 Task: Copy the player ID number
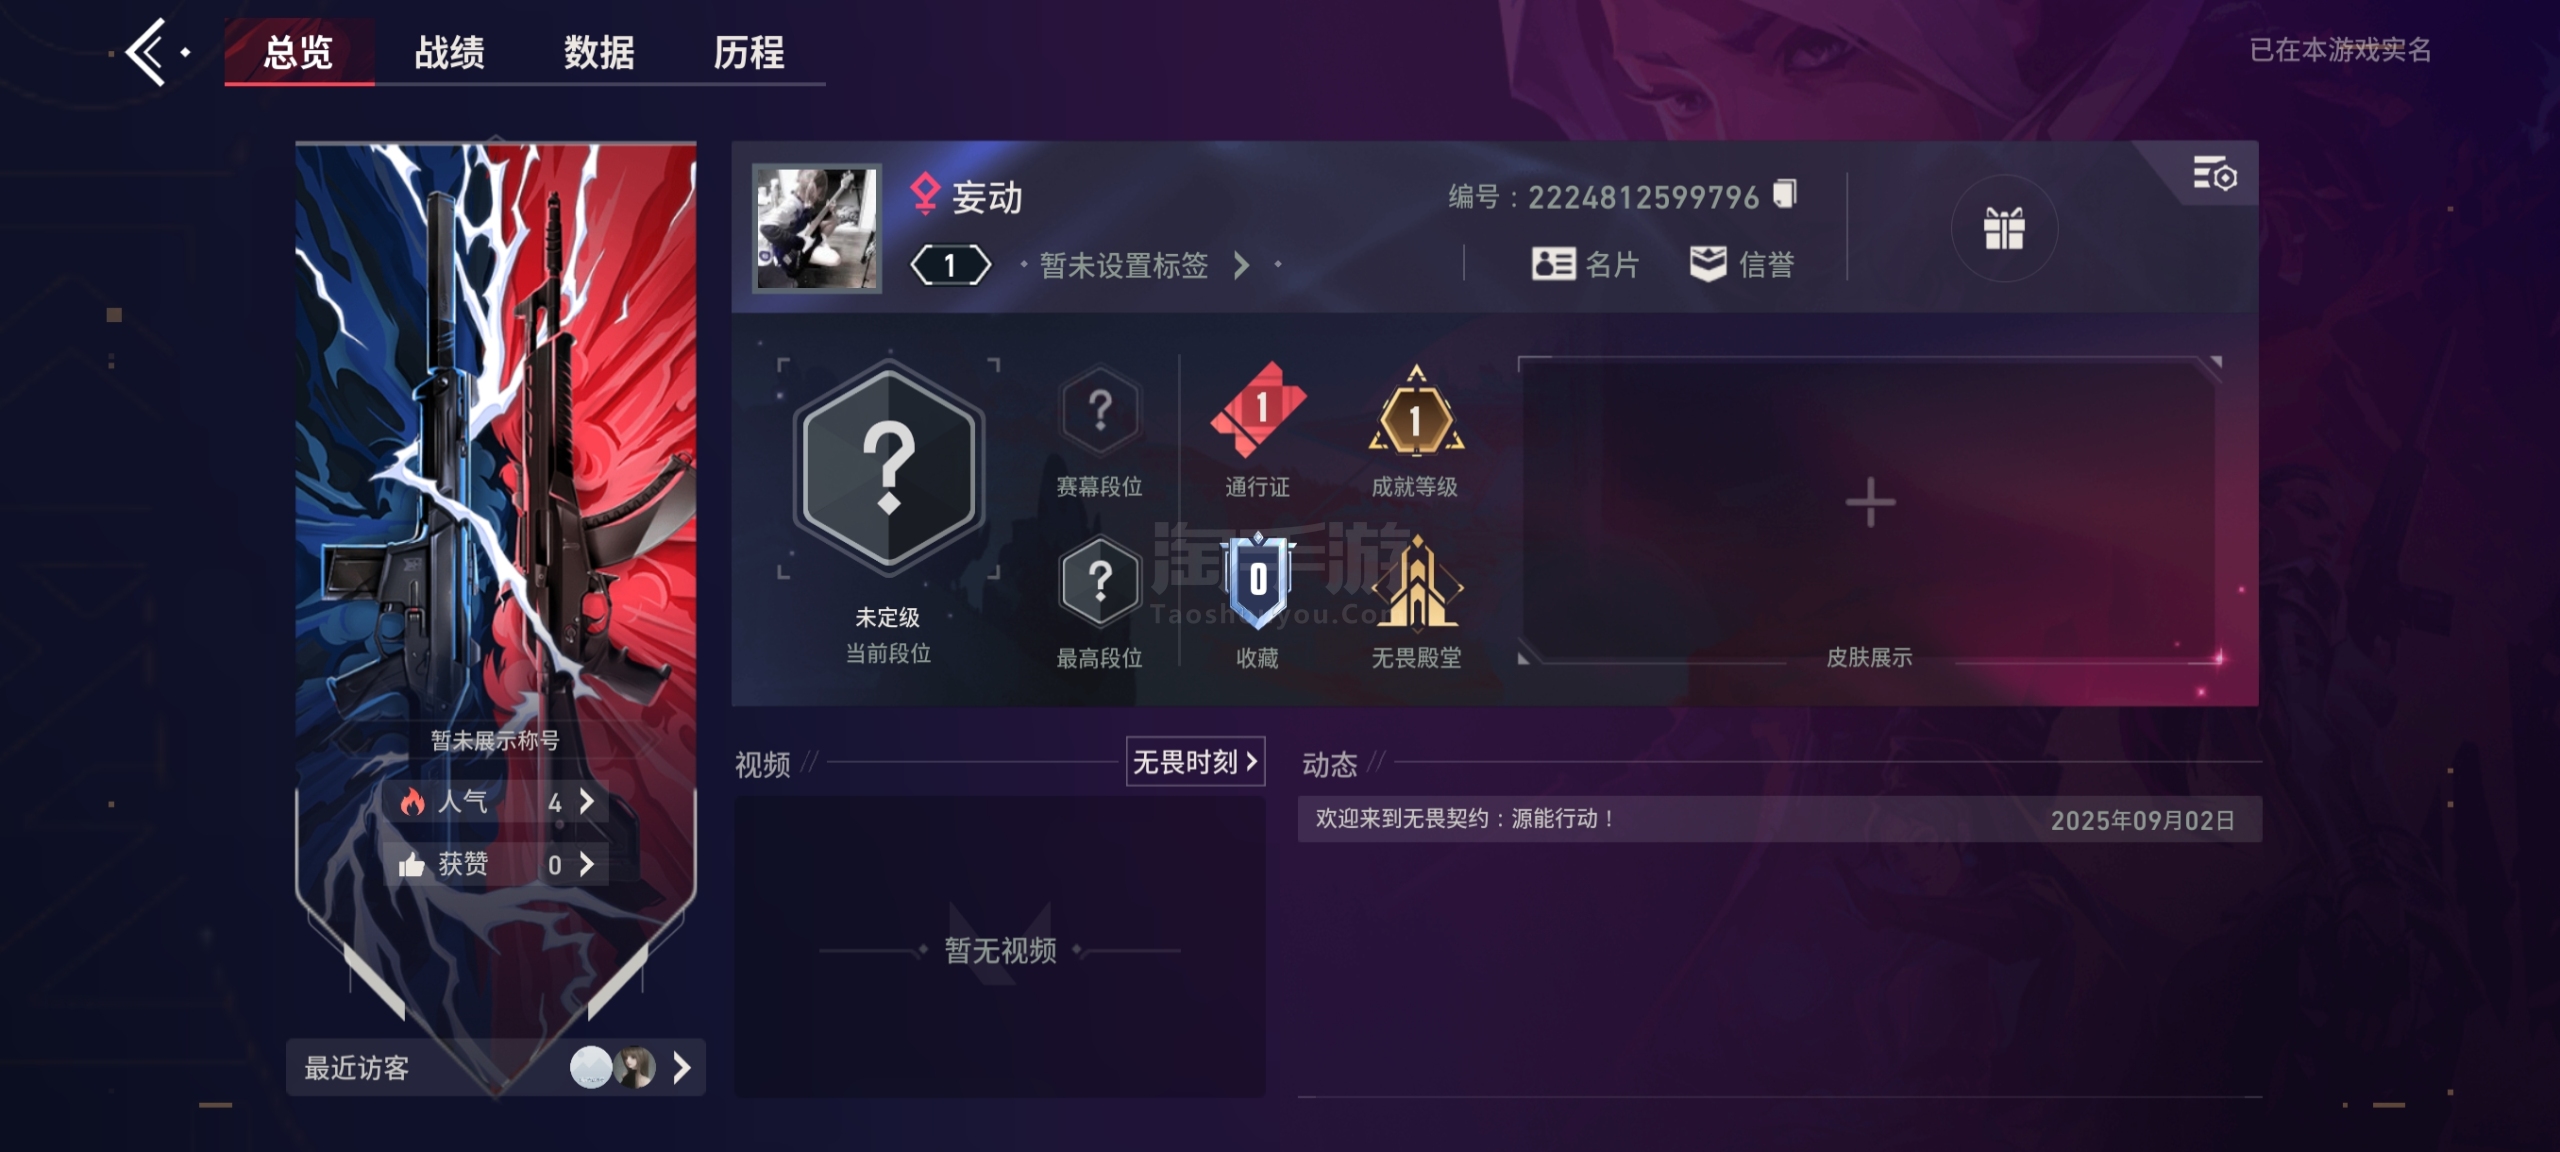coord(1785,193)
